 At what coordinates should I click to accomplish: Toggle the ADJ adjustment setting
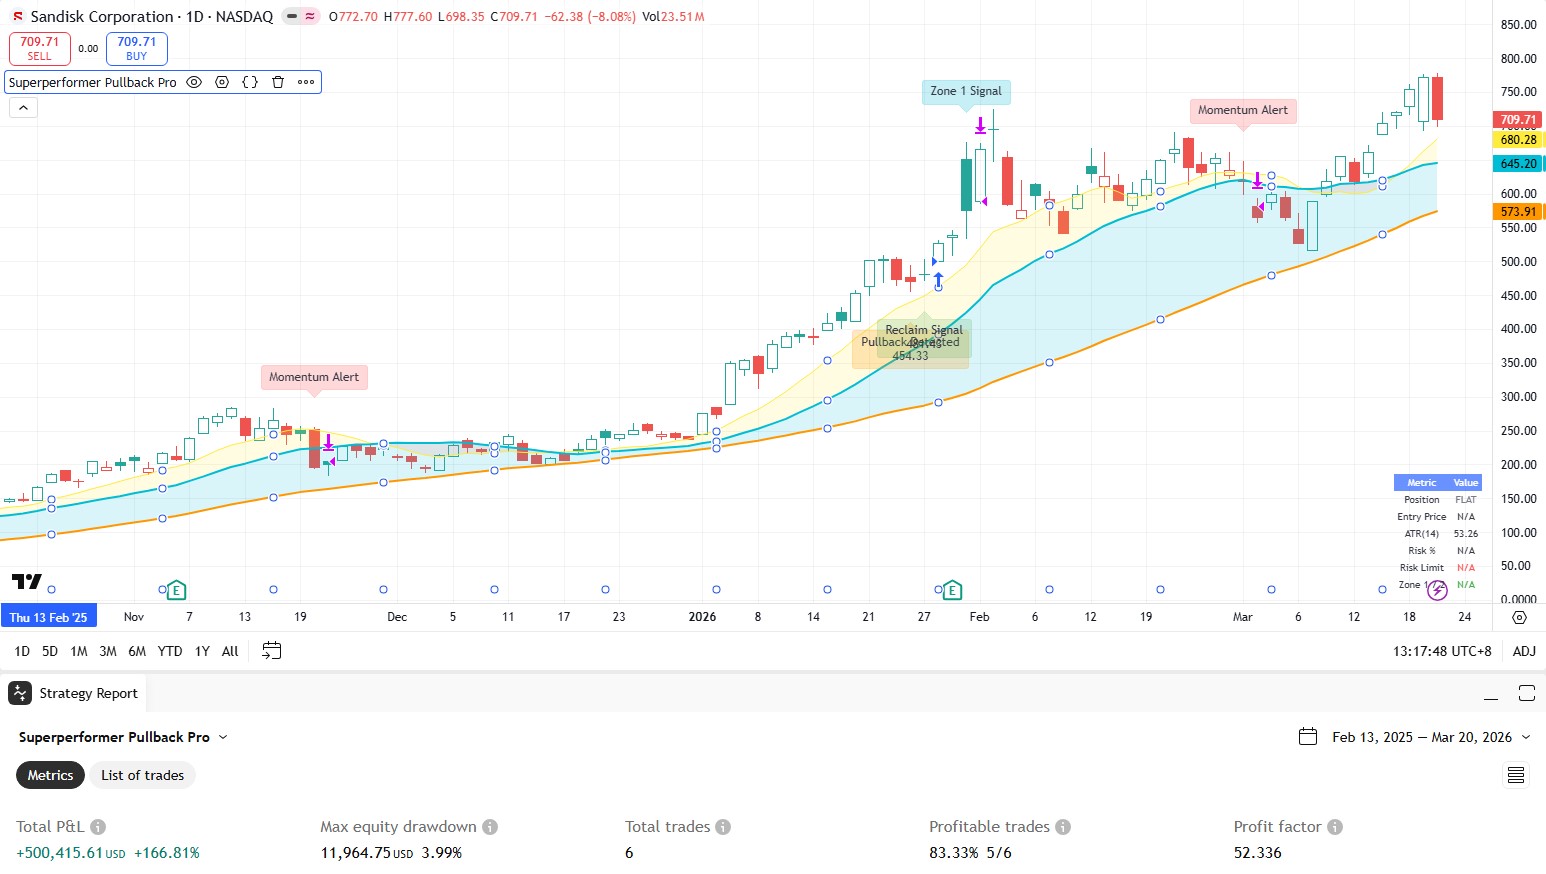click(x=1524, y=651)
